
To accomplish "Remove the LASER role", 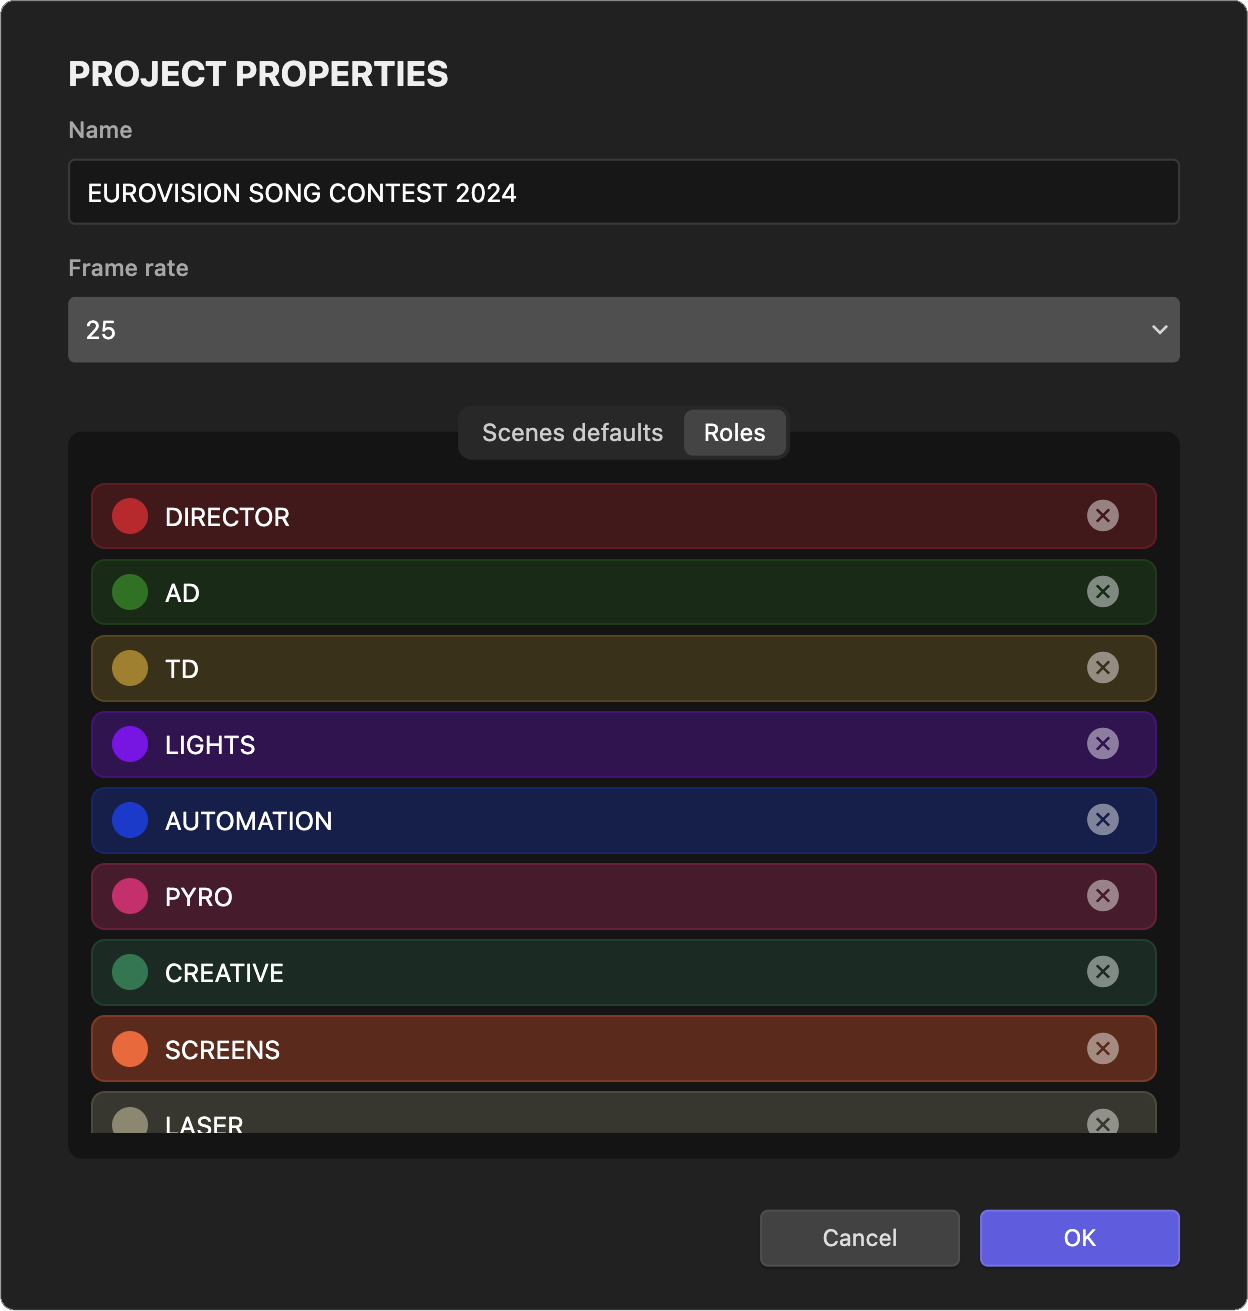I will [1103, 1124].
